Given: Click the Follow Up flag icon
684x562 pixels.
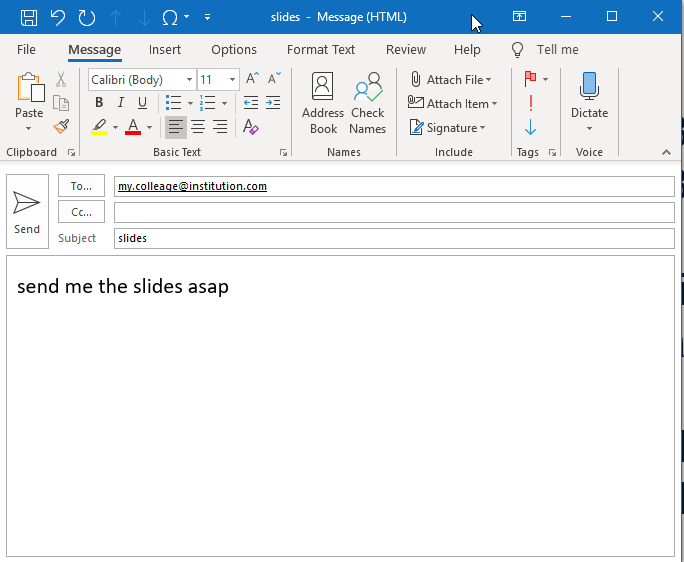Looking at the screenshot, I should click(530, 79).
